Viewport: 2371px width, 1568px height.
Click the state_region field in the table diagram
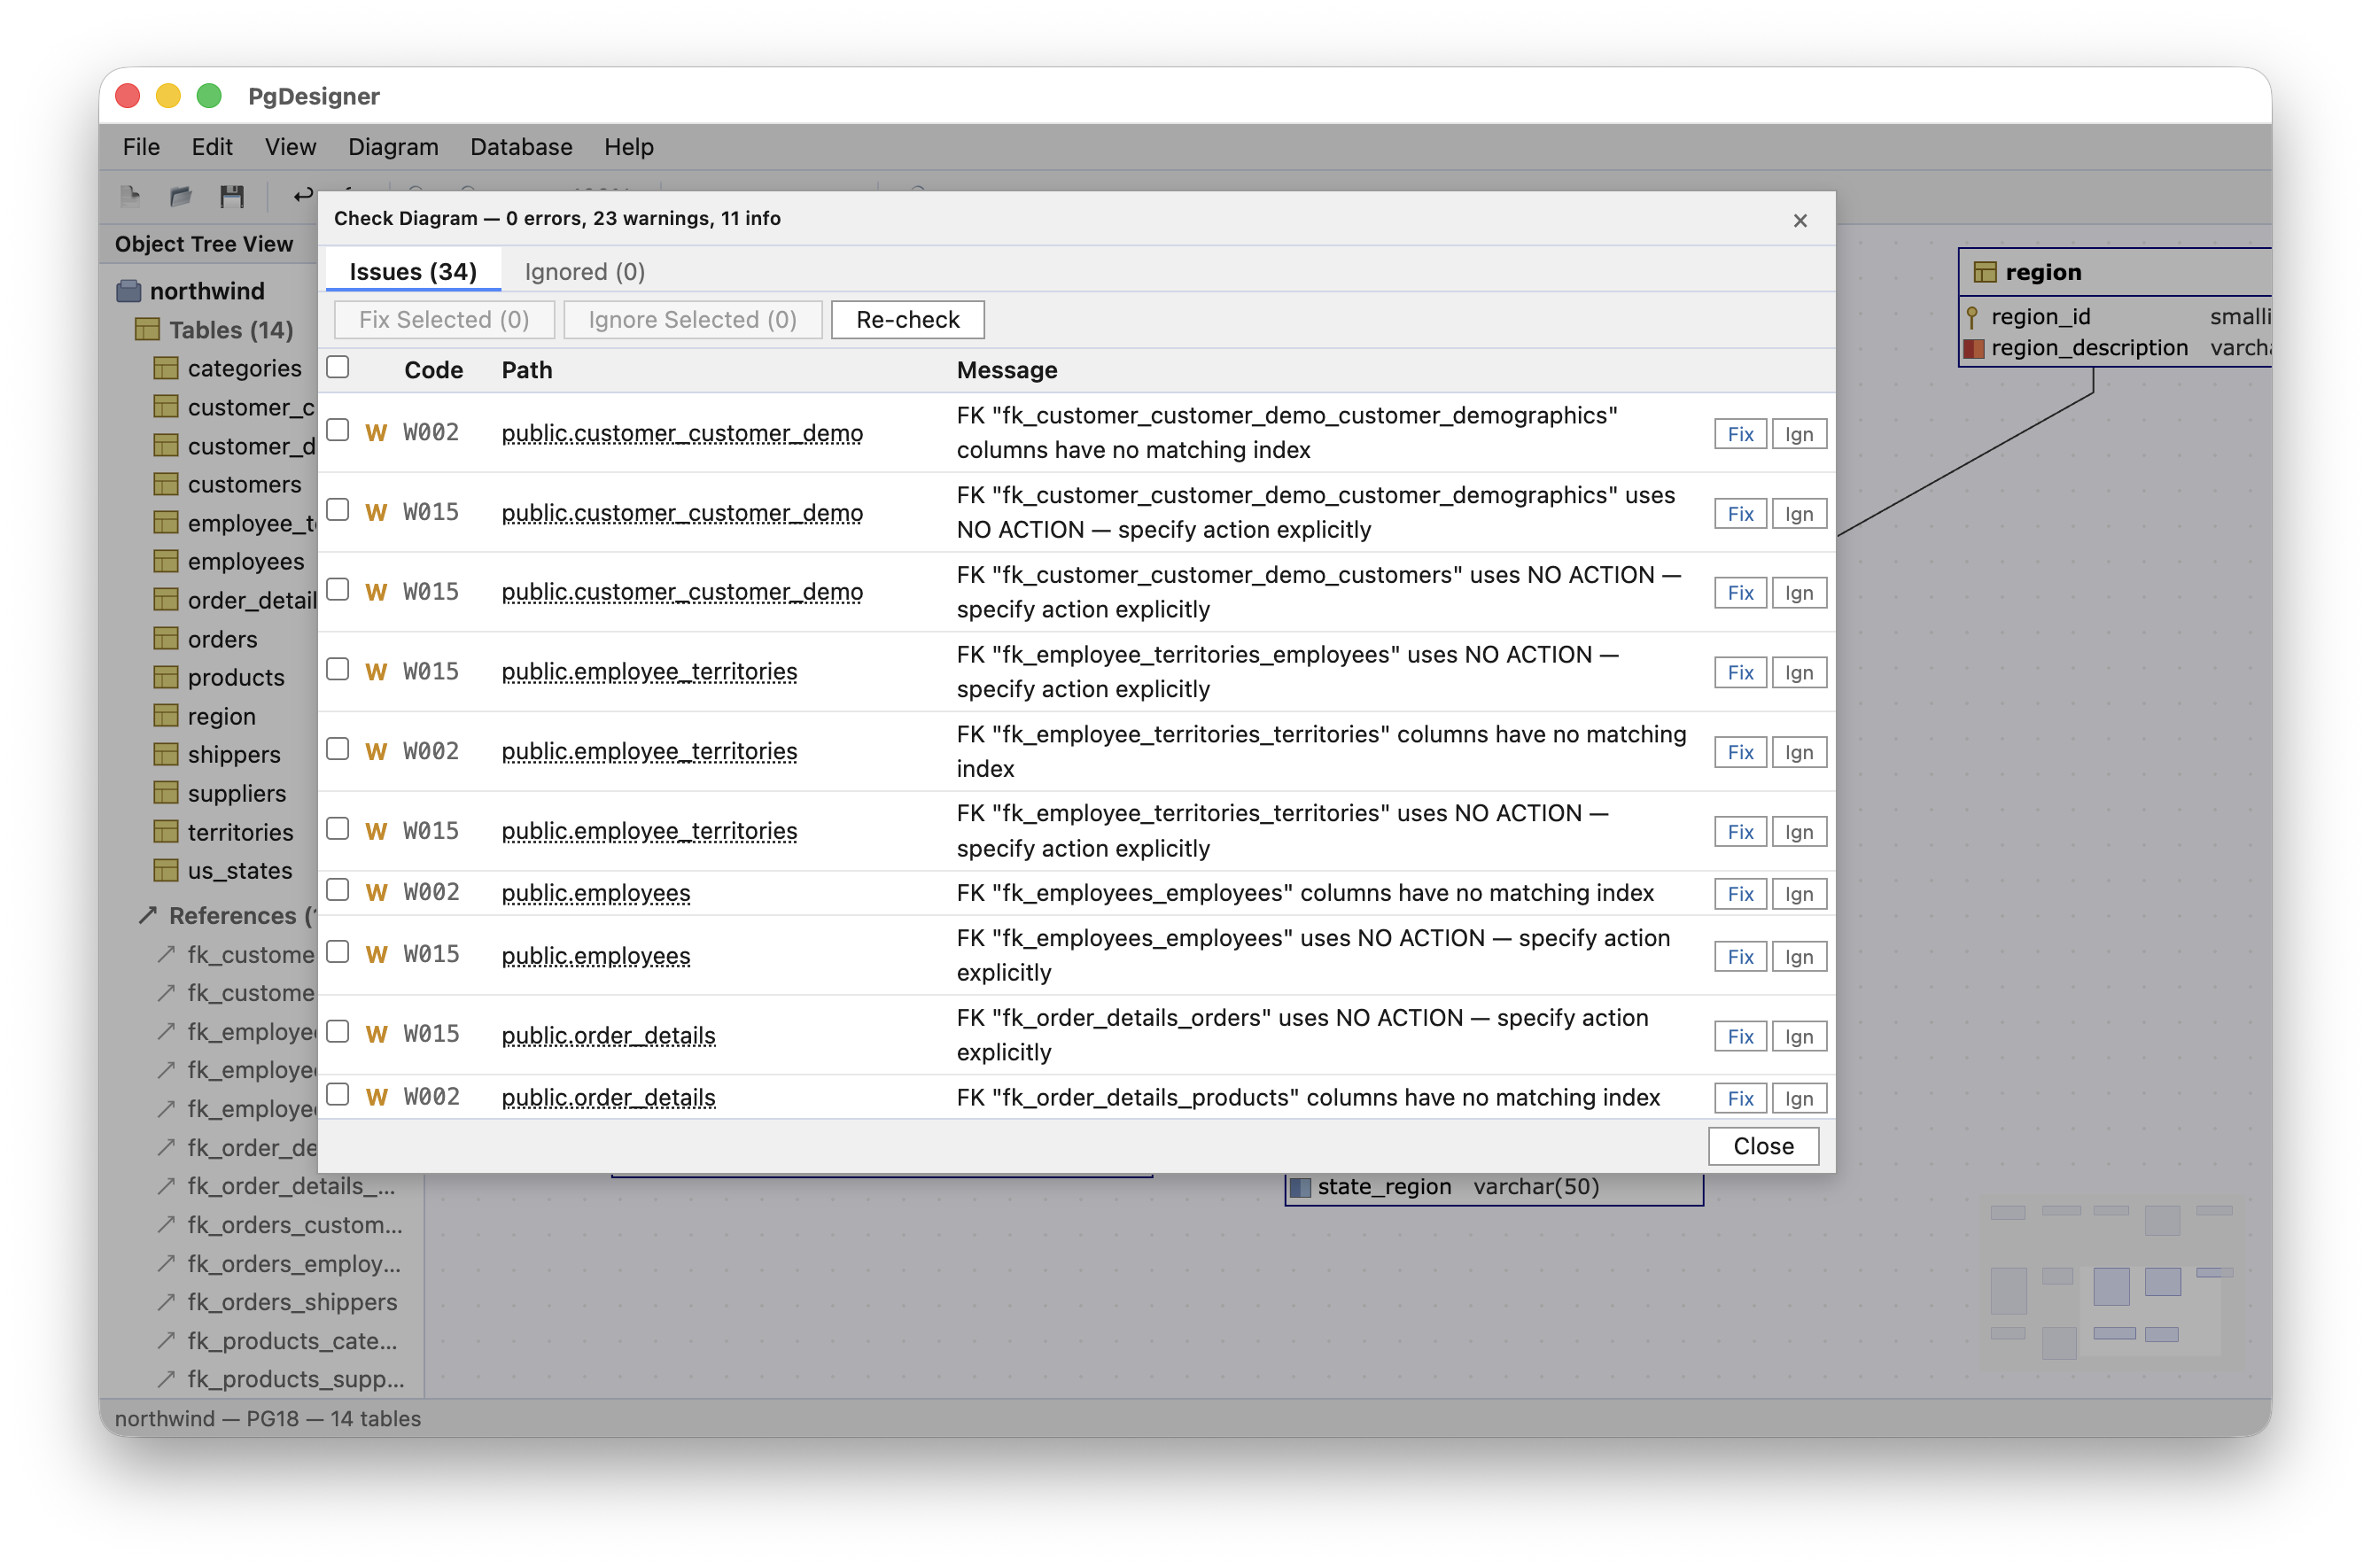pyautogui.click(x=1384, y=1187)
